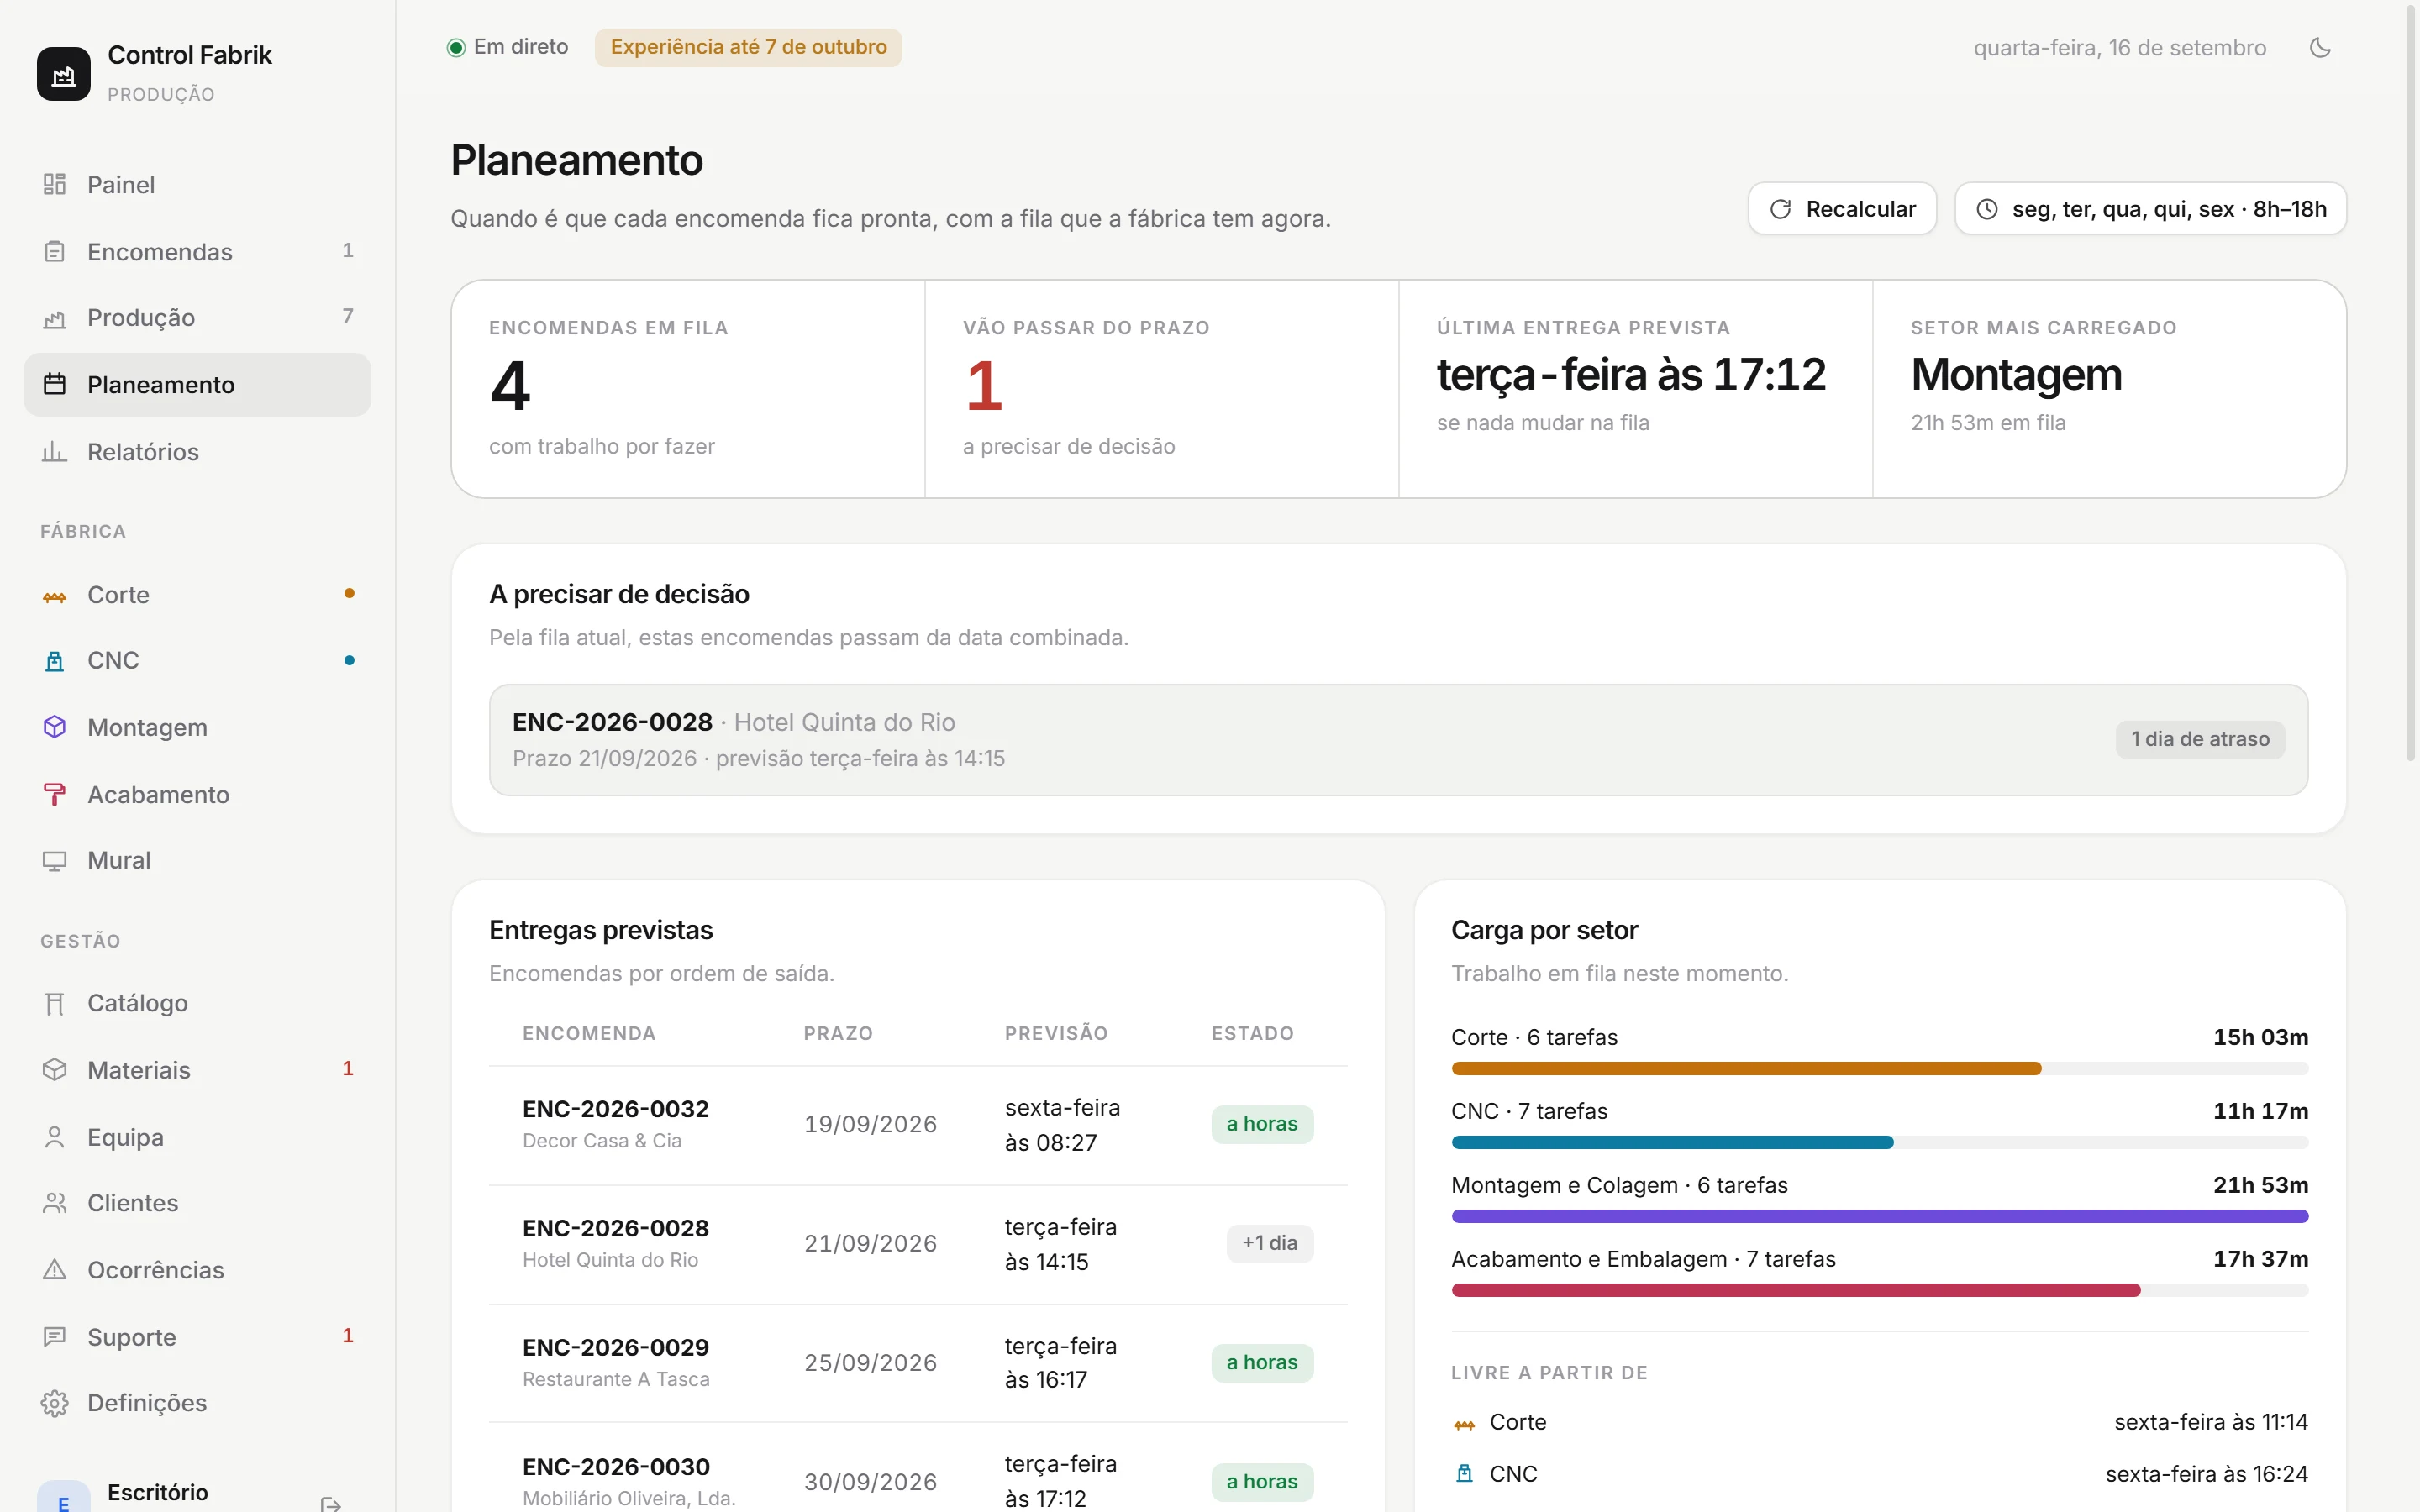Click the CNC machine icon in the sidebar
2420x1512 pixels.
tap(54, 661)
